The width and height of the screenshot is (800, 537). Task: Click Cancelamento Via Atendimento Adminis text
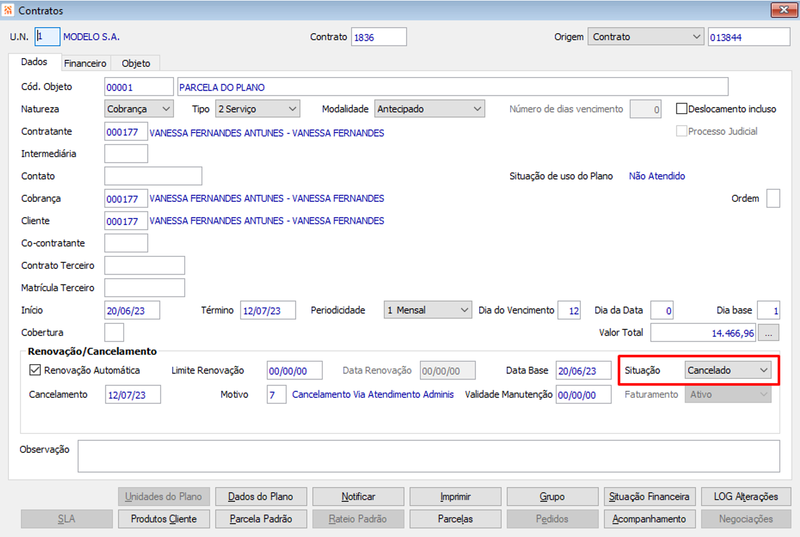[372, 394]
